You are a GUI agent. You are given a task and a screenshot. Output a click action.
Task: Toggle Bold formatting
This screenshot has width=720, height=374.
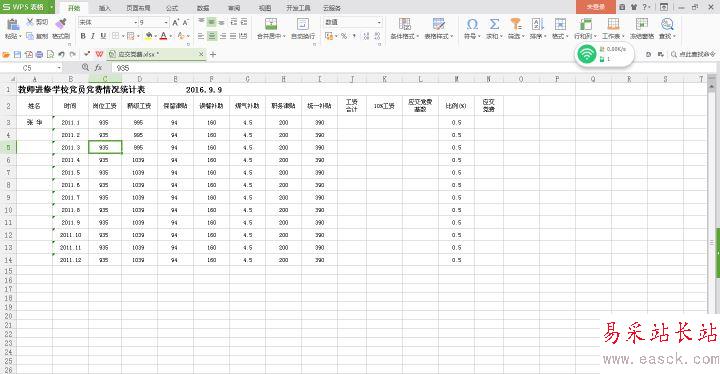(x=83, y=36)
